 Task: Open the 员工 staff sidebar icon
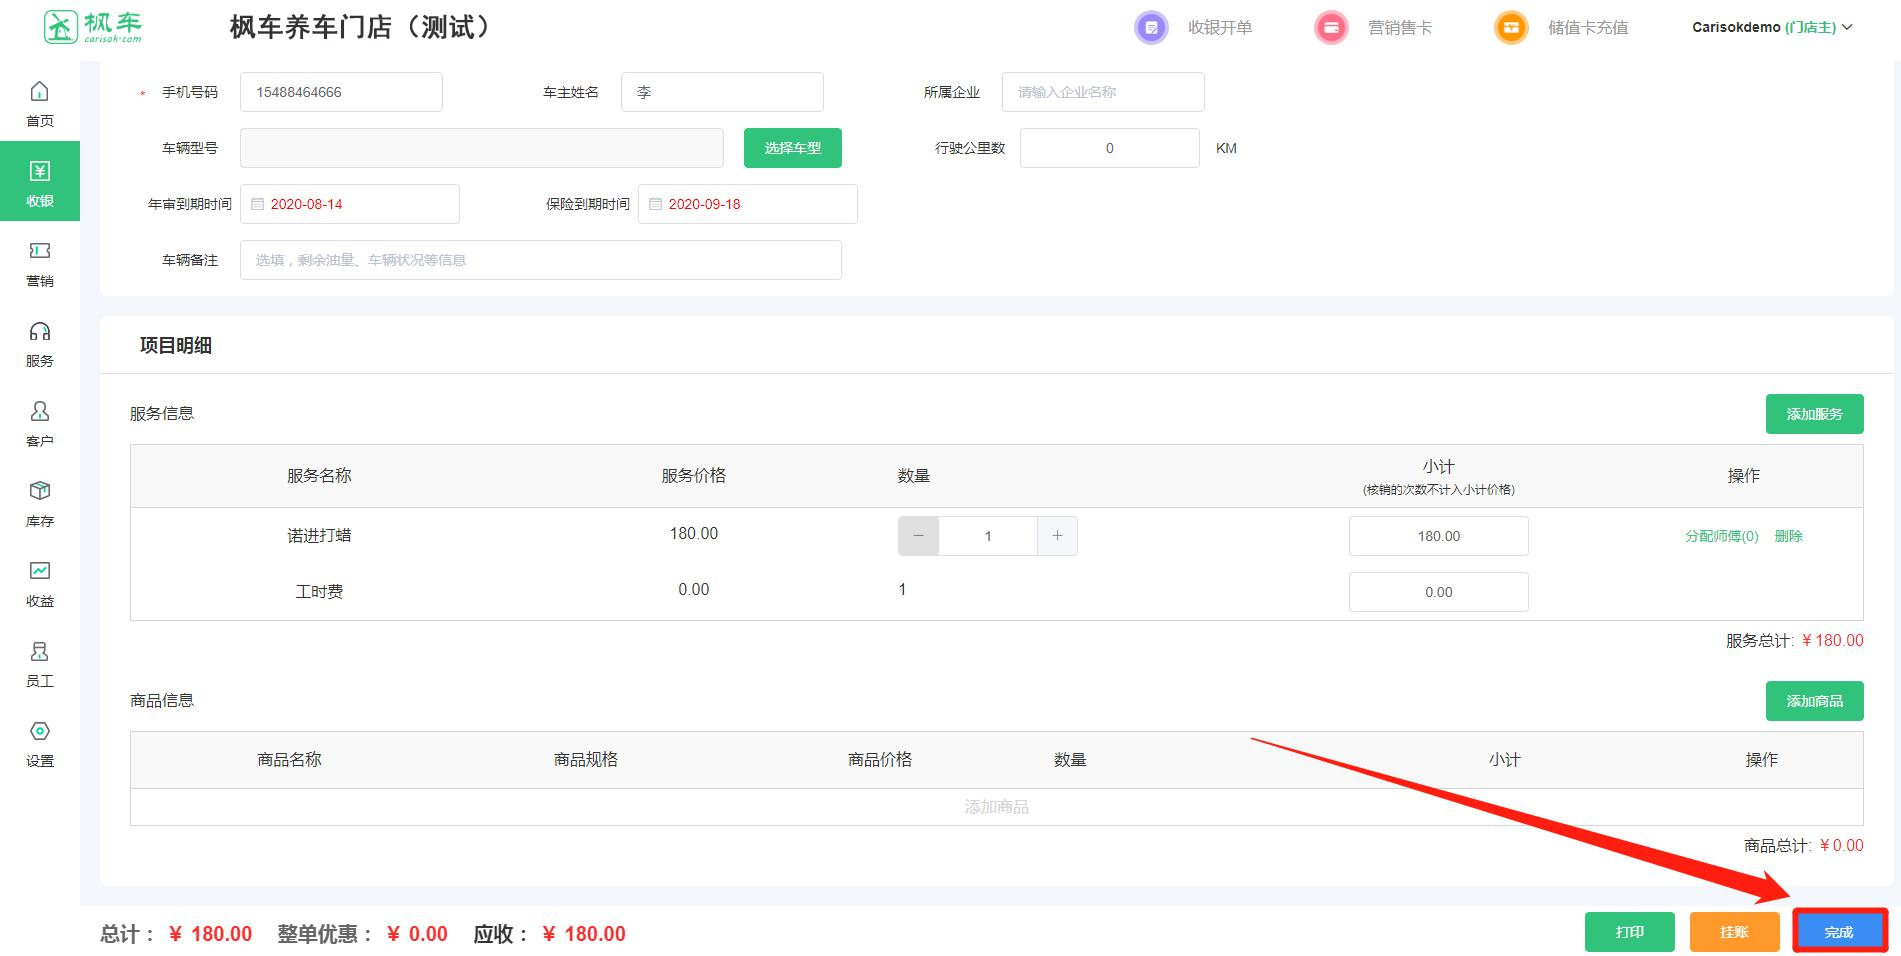point(39,652)
